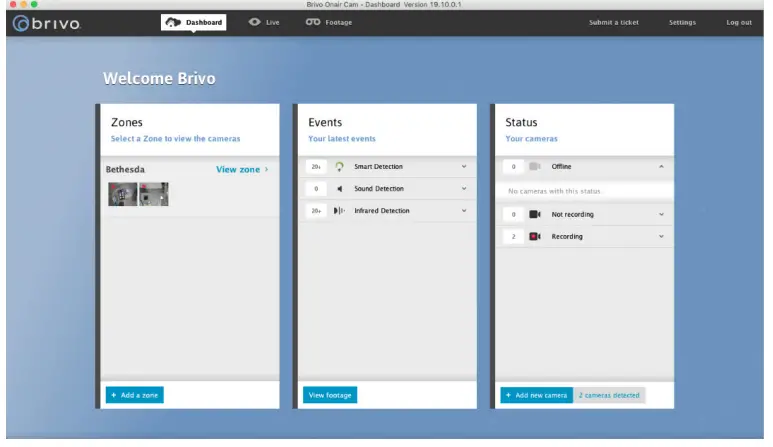The image size is (773, 447).
Task: Click the 2 cameras detected label
Action: coord(609,395)
